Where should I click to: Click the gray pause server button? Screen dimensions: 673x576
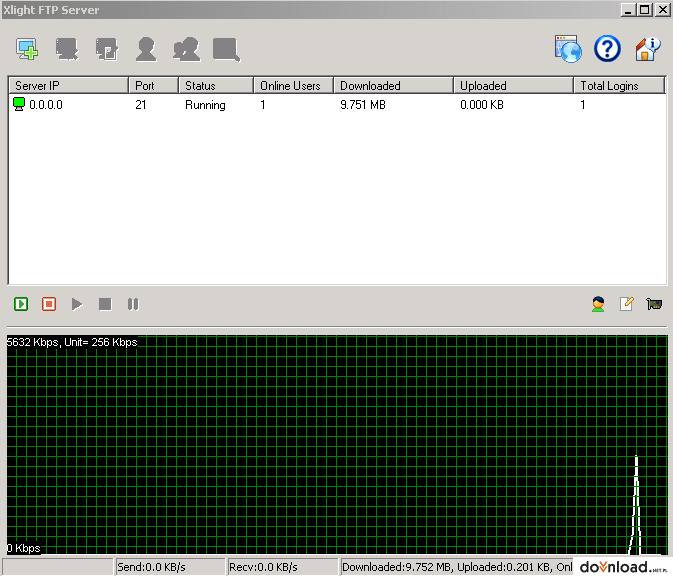tap(133, 304)
